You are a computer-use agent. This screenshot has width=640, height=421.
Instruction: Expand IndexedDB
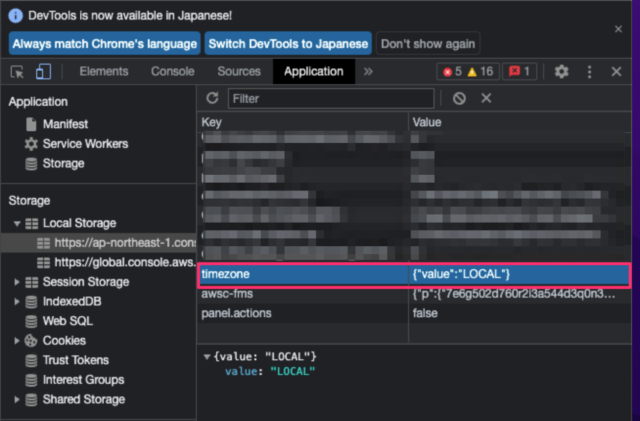[x=17, y=301]
